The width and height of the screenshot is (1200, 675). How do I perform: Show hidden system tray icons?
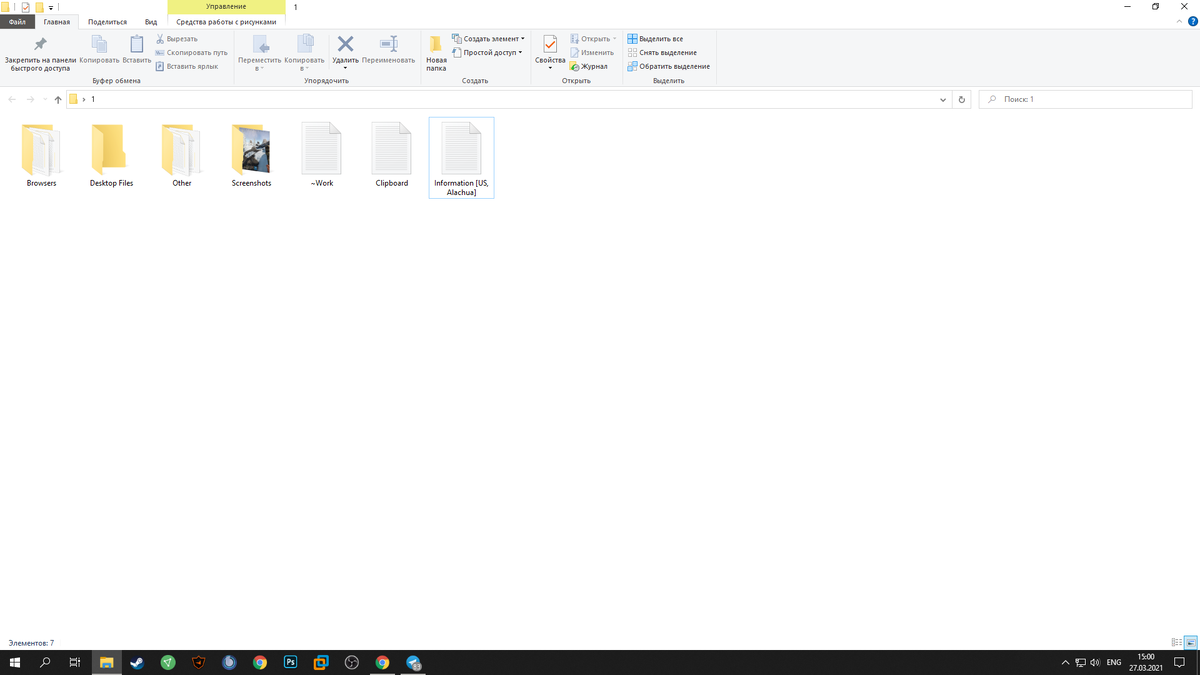(x=1065, y=662)
